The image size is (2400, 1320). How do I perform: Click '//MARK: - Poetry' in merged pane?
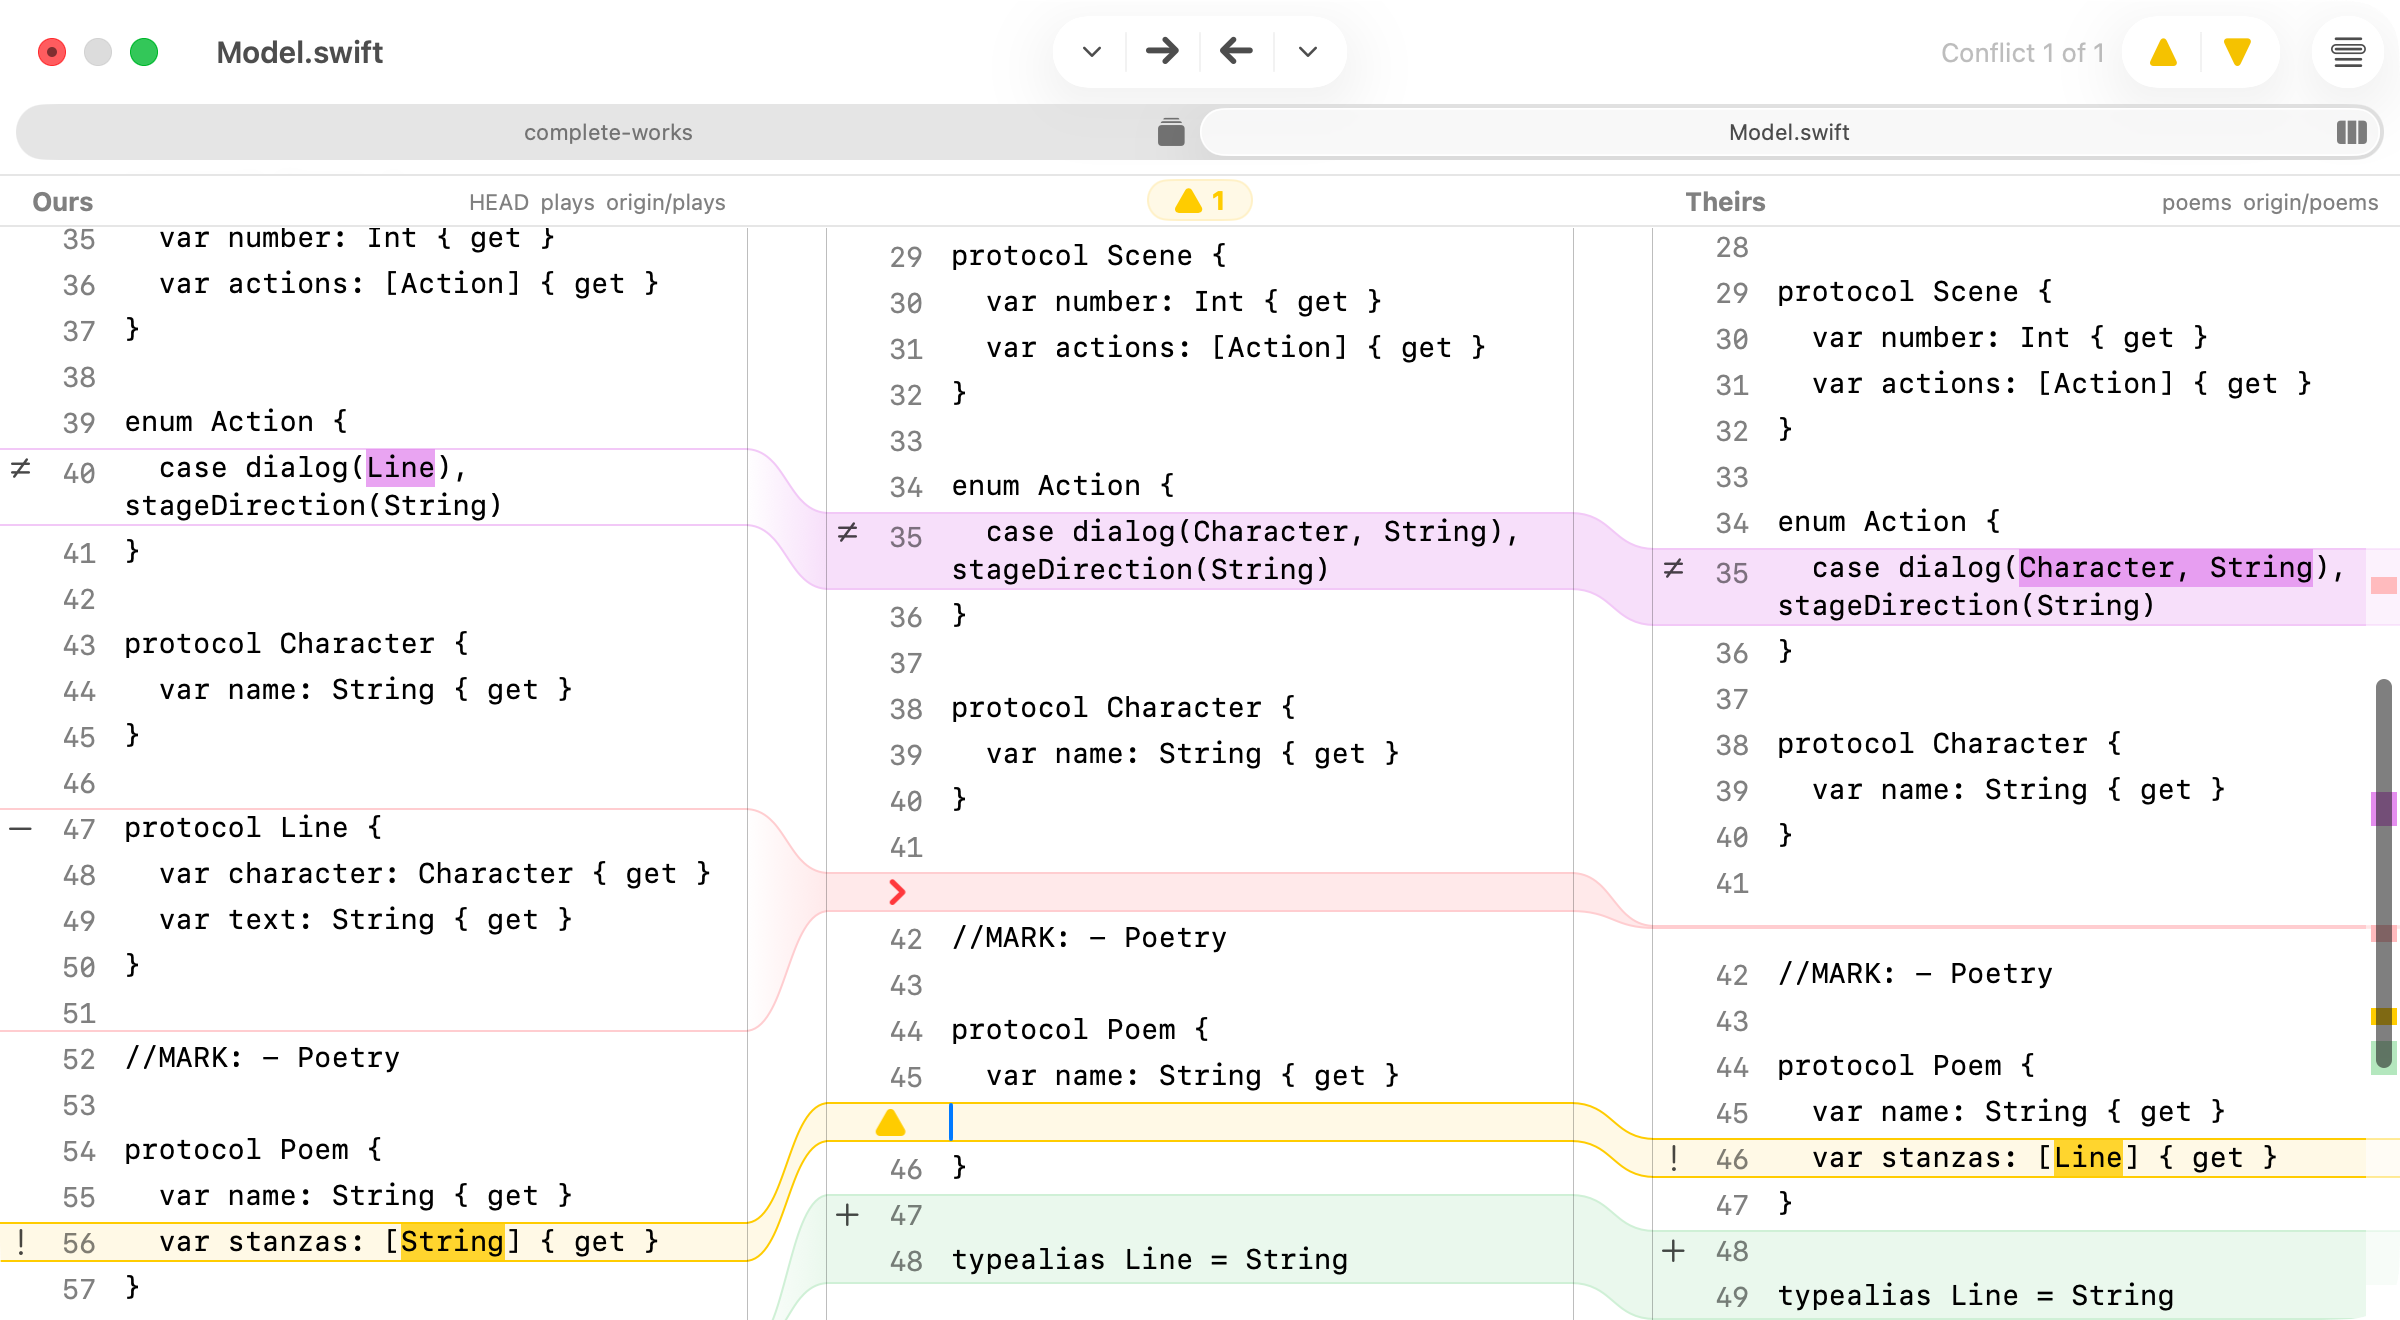(1088, 937)
